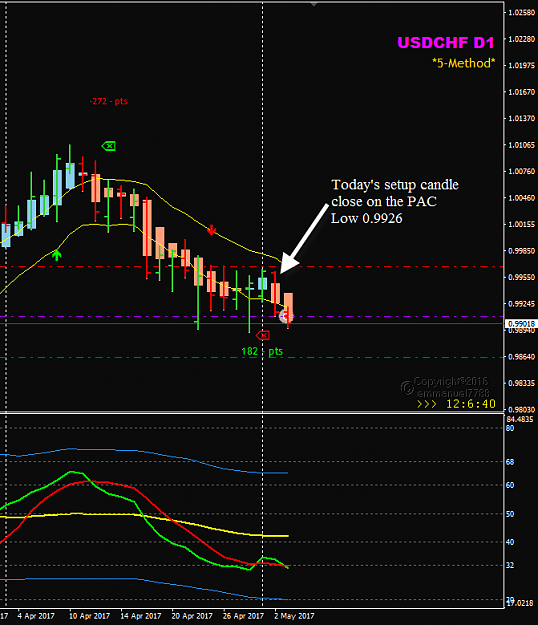The width and height of the screenshot is (538, 625).
Task: Click the 0.98640 price scale label
Action: point(522,357)
